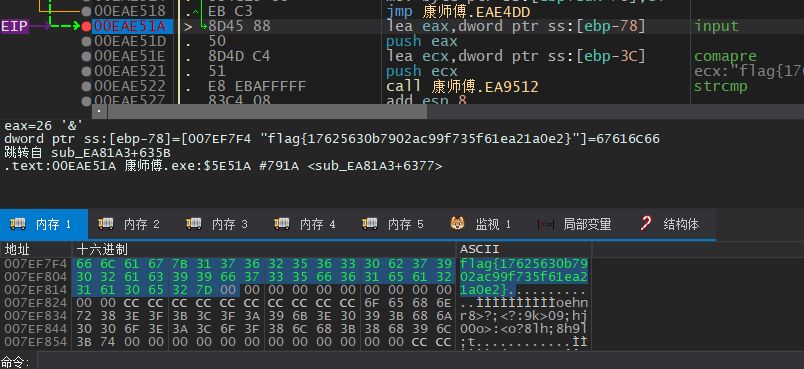Click the opcode bytes 8D4D C4

239,56
